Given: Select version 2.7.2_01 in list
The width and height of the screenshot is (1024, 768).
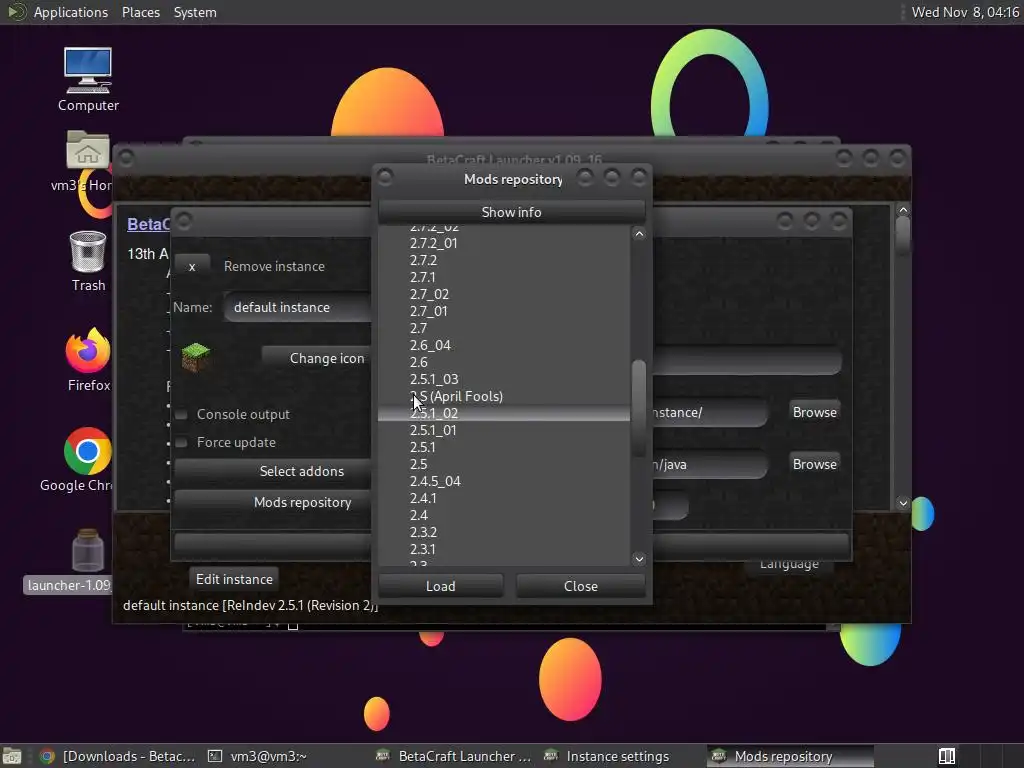Looking at the screenshot, I should (504, 243).
